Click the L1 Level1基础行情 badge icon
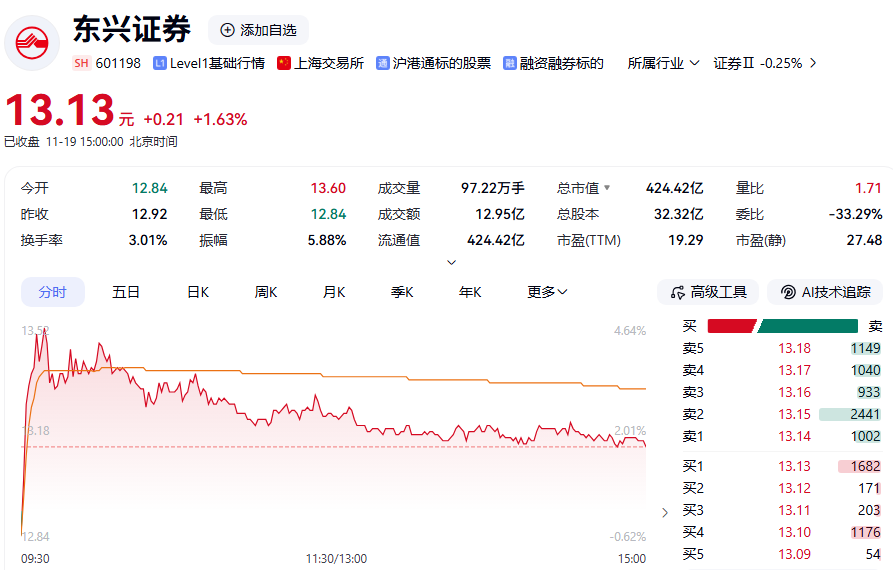Image resolution: width=893 pixels, height=570 pixels. [x=160, y=63]
